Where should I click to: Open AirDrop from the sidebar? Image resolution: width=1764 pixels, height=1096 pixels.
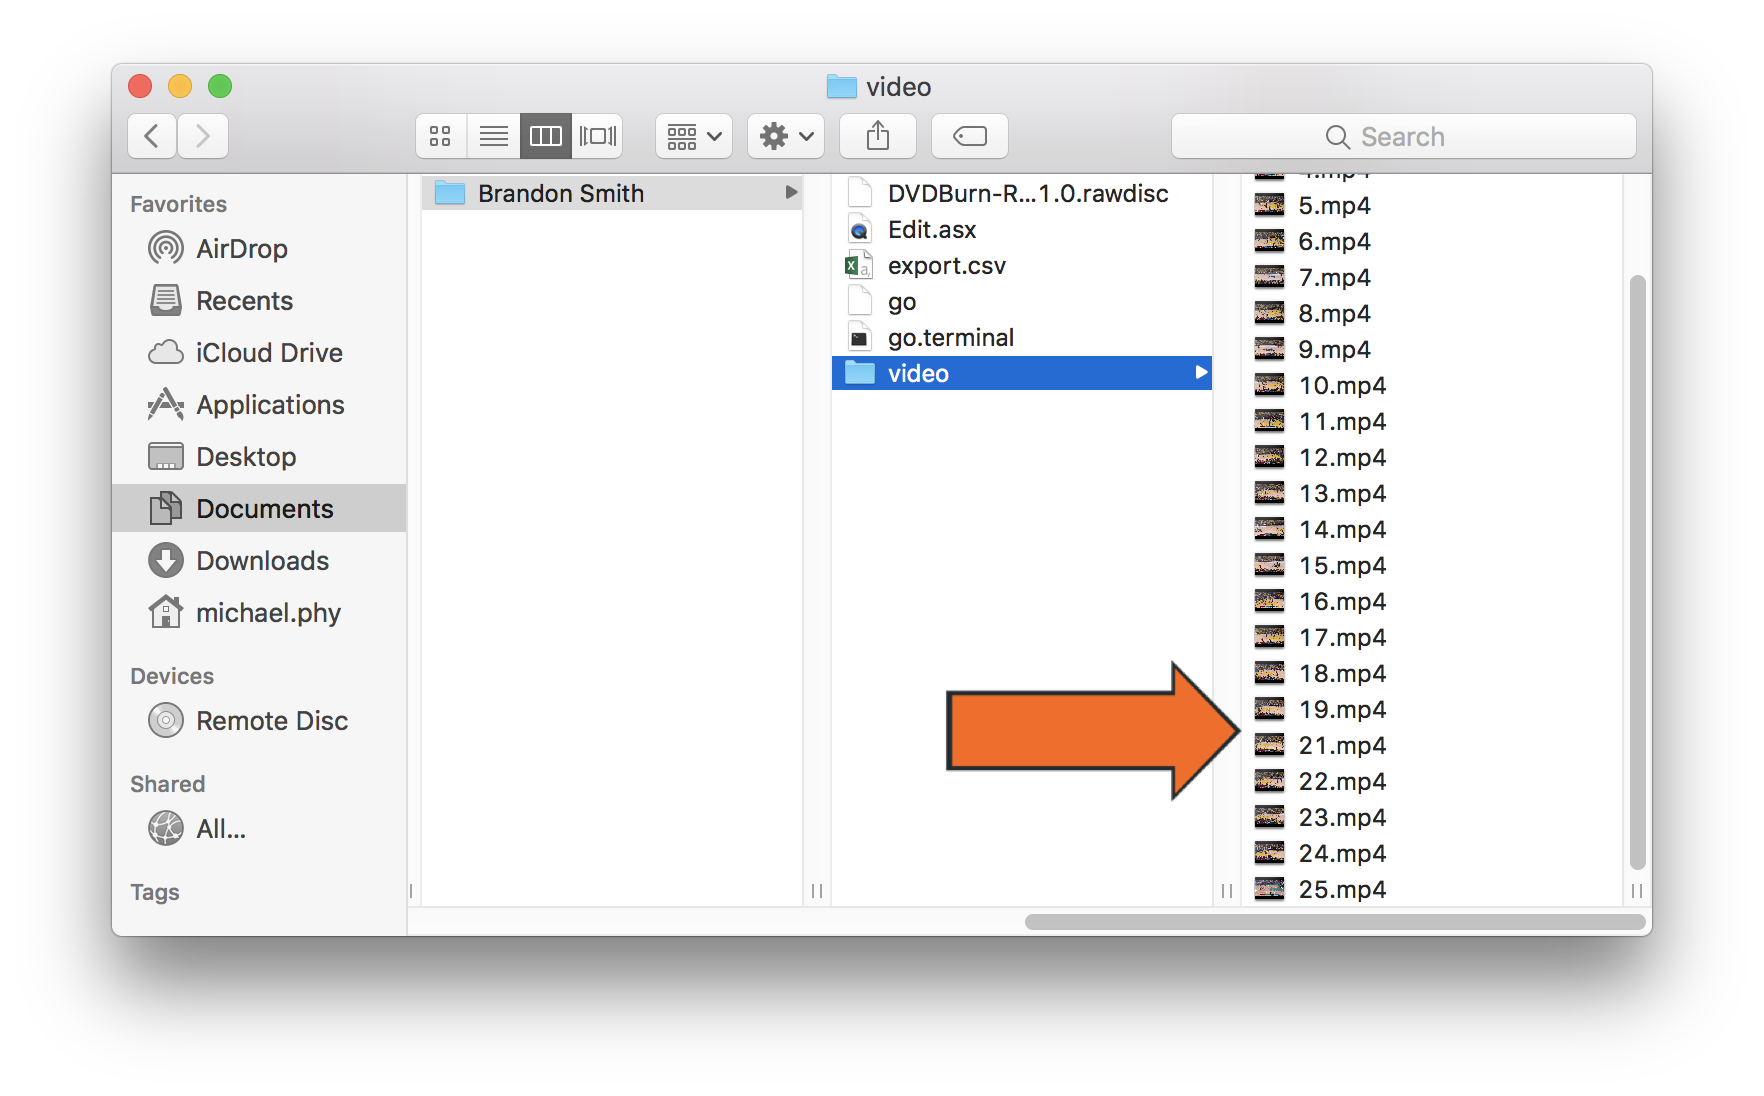click(241, 249)
